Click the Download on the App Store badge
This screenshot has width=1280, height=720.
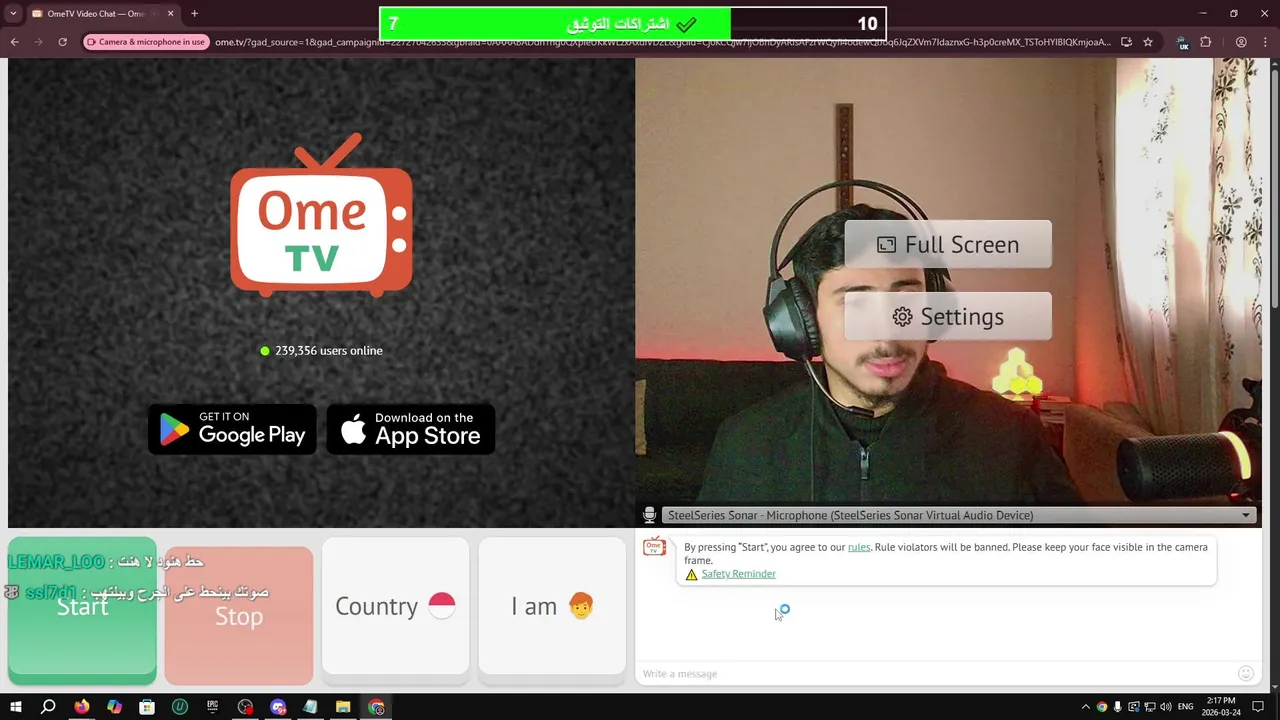411,429
